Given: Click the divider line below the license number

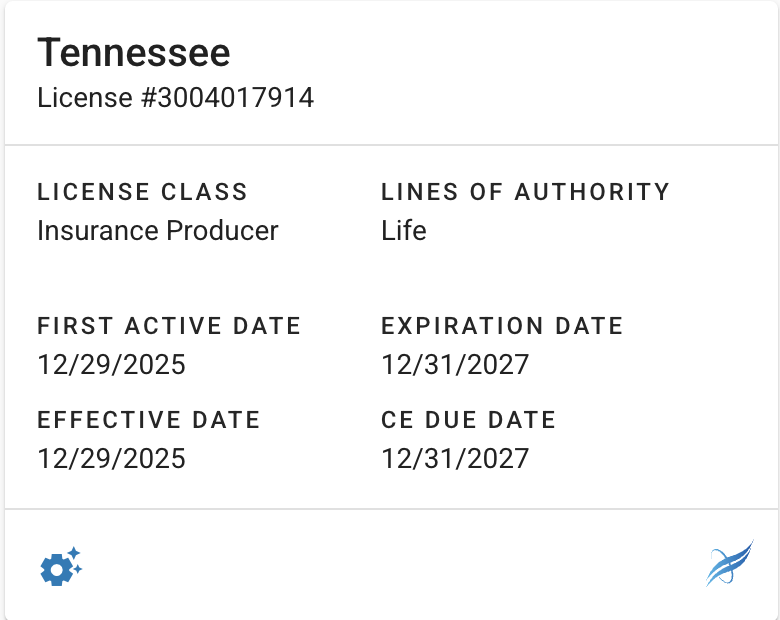Looking at the screenshot, I should [x=390, y=146].
